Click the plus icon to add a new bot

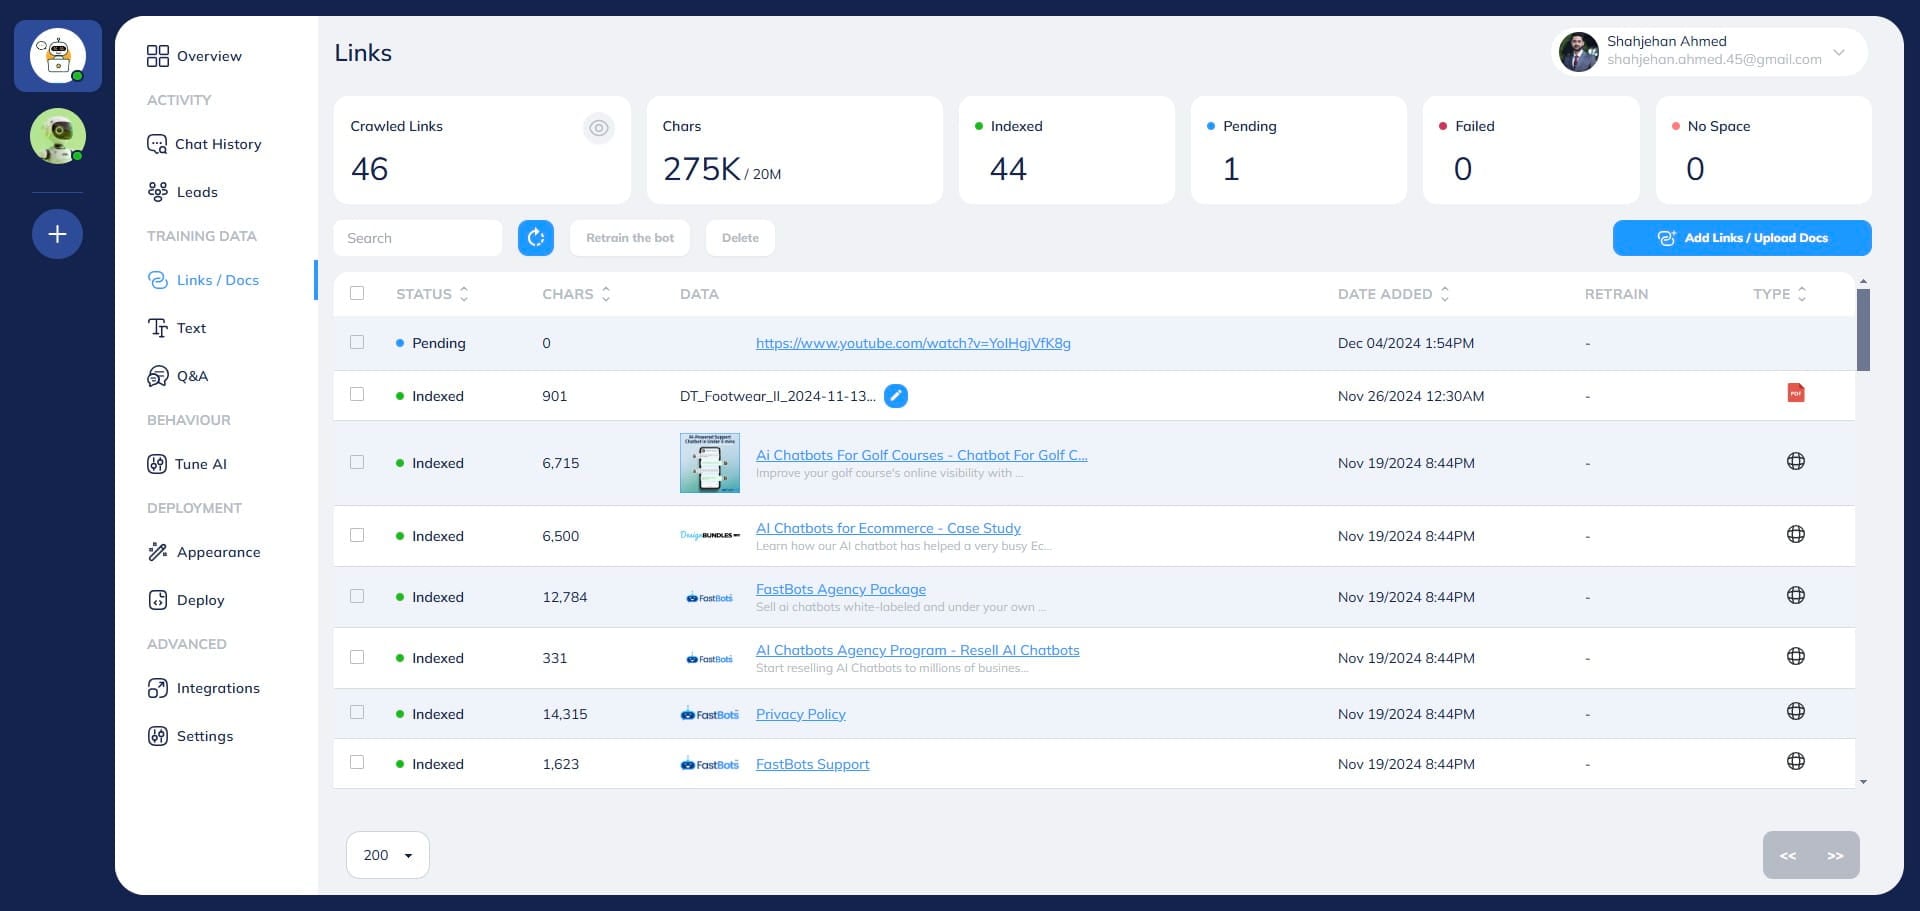click(57, 234)
